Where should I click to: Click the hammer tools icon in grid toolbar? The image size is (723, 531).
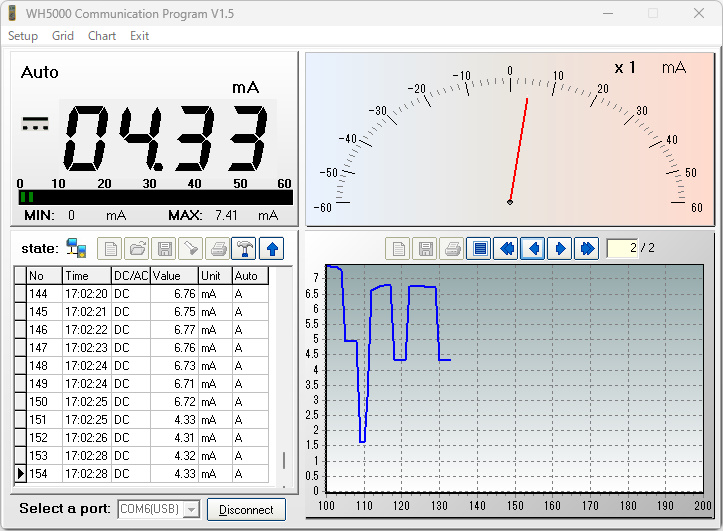(243, 248)
